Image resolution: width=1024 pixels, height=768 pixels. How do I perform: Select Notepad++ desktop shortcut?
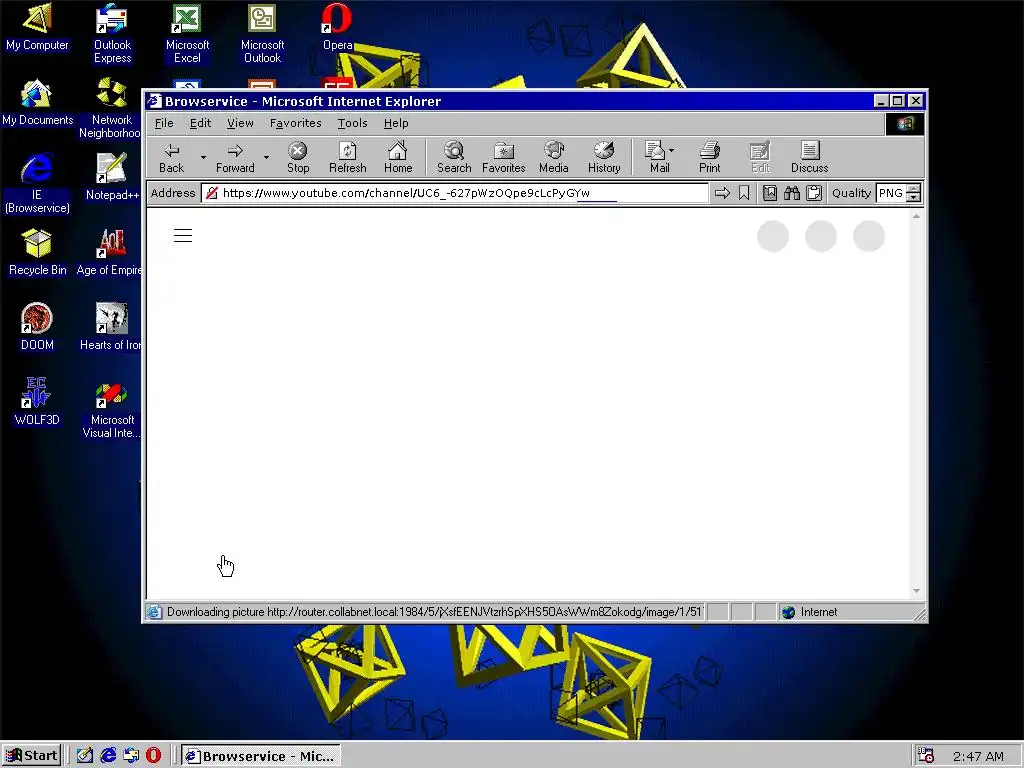pos(112,177)
